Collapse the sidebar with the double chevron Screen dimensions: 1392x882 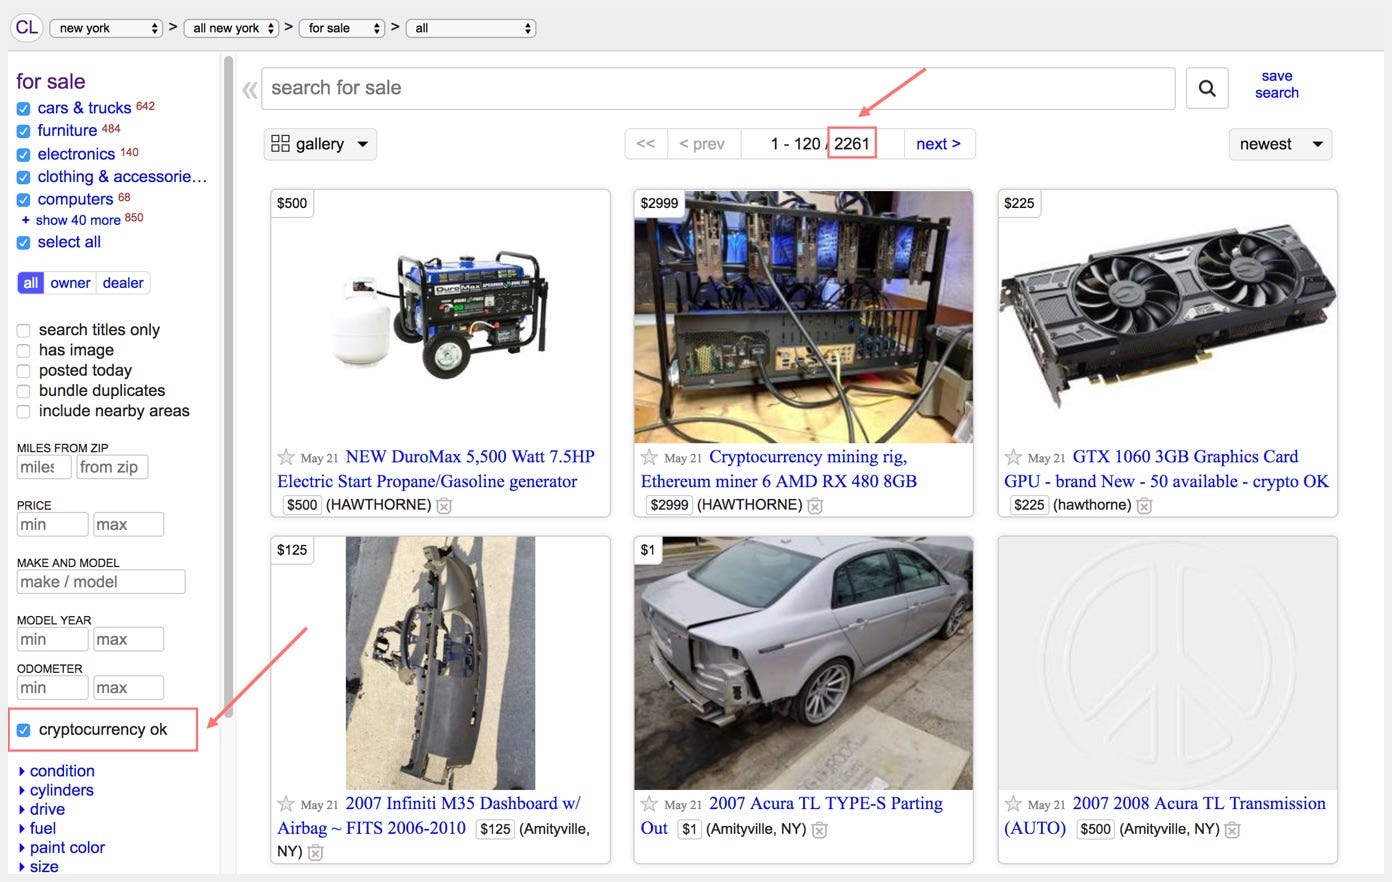[249, 89]
